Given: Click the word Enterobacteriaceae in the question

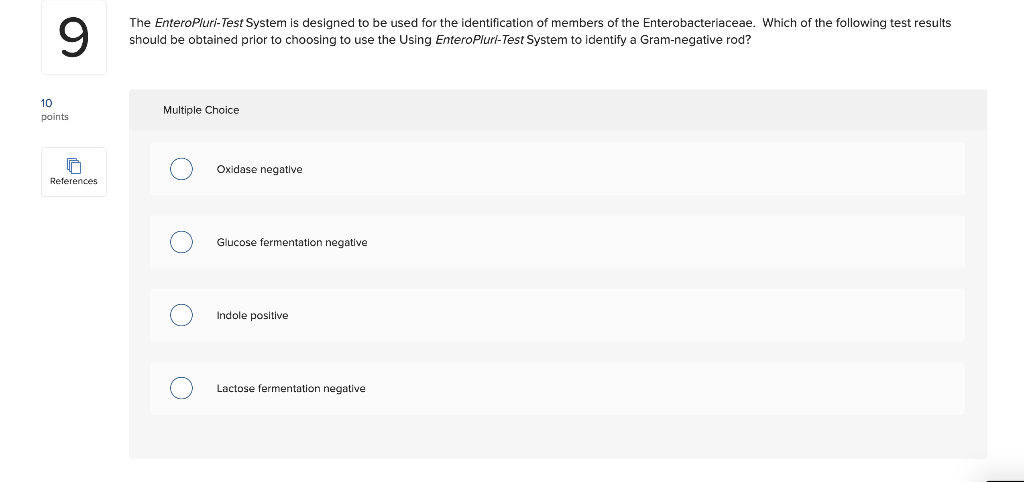Looking at the screenshot, I should coord(699,23).
